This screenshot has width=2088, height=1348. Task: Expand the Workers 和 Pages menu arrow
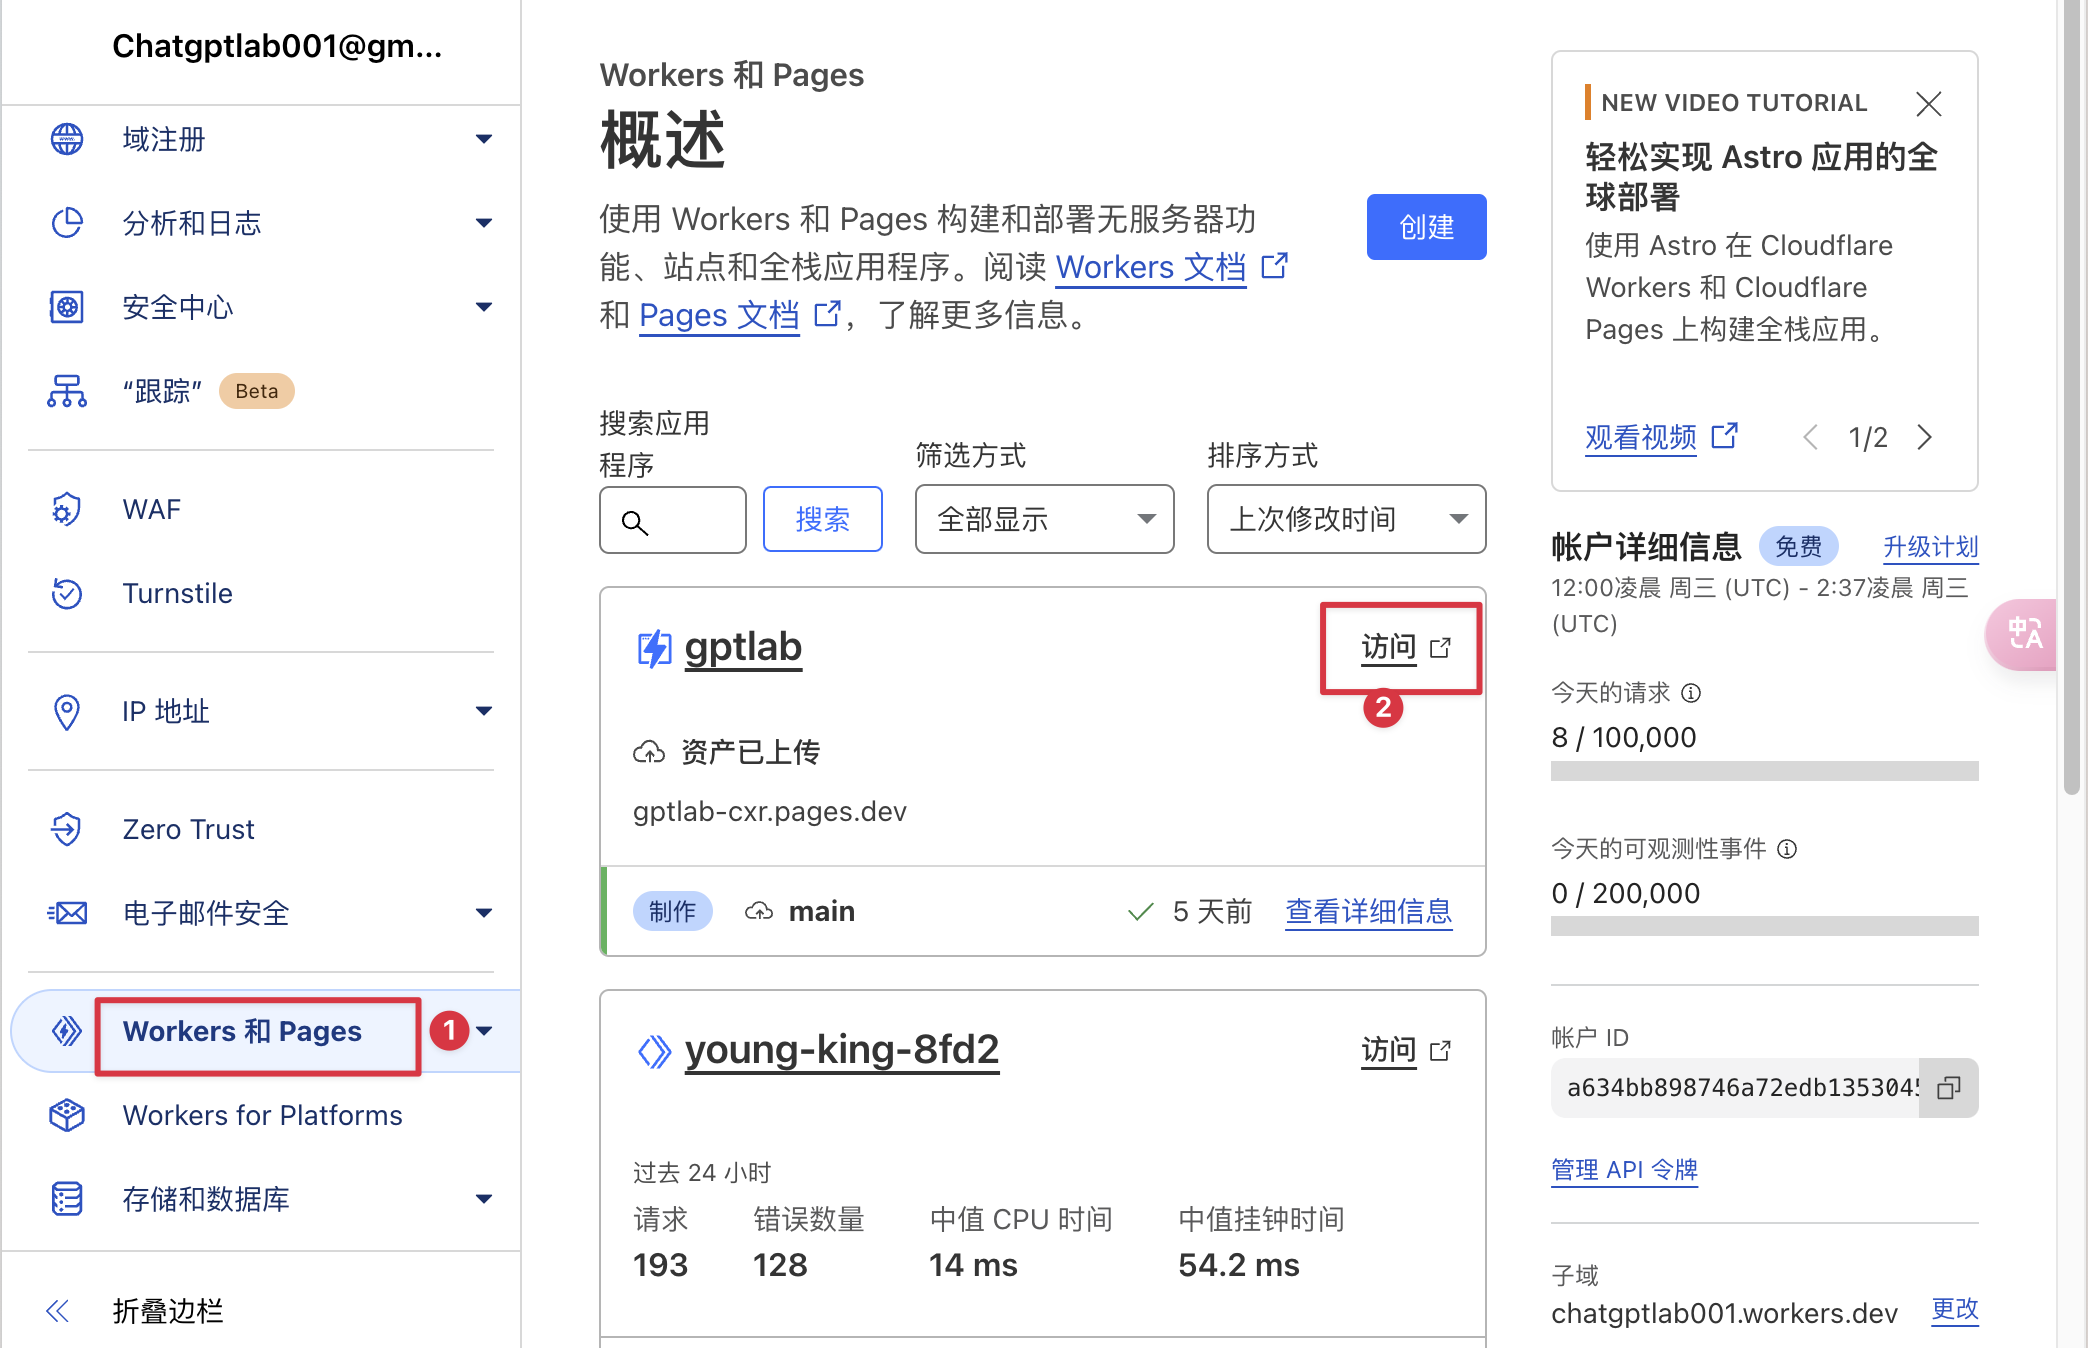[x=484, y=1031]
